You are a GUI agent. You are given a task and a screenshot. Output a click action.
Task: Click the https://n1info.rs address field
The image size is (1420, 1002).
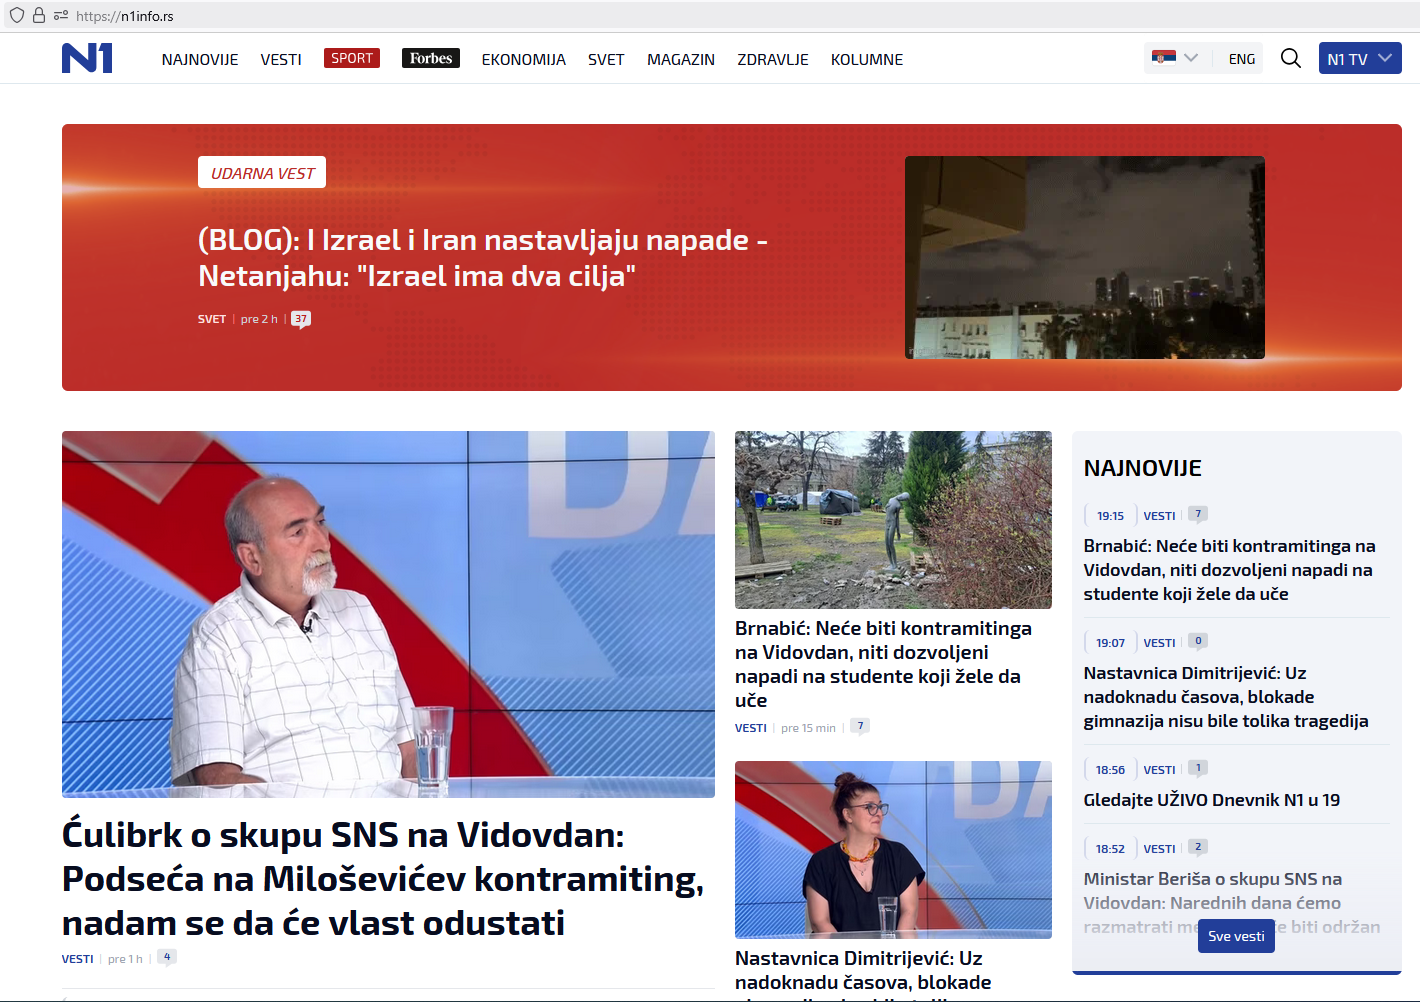click(x=125, y=16)
